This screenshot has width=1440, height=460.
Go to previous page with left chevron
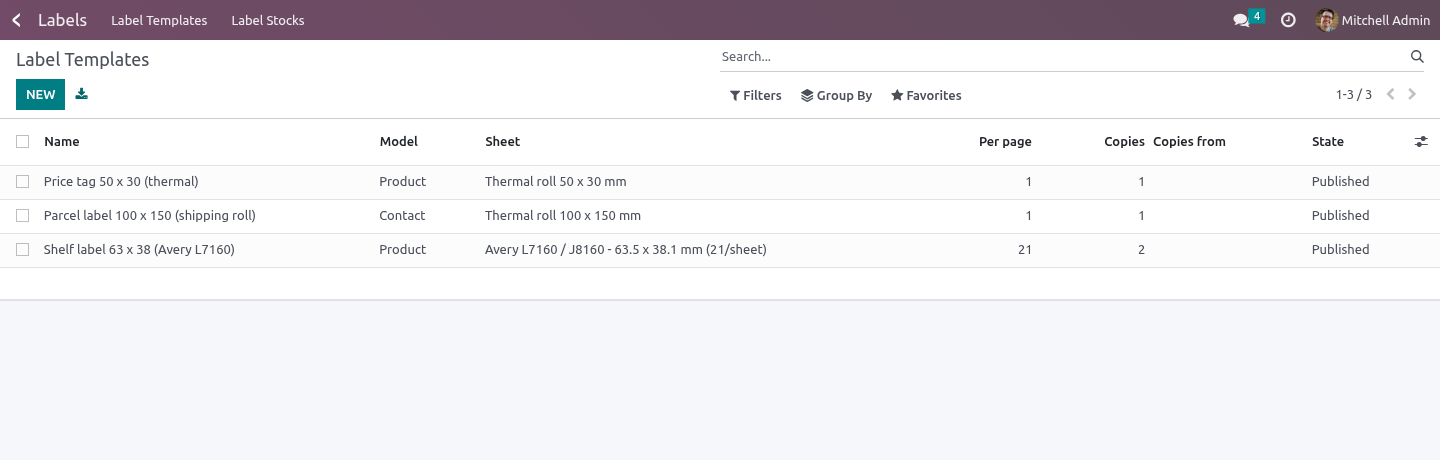point(1390,95)
